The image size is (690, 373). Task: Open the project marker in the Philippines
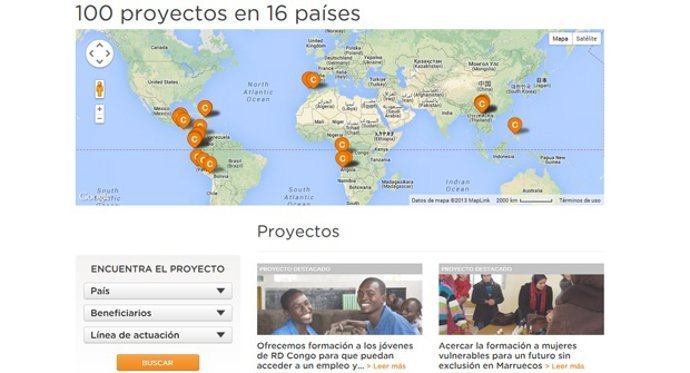(514, 125)
